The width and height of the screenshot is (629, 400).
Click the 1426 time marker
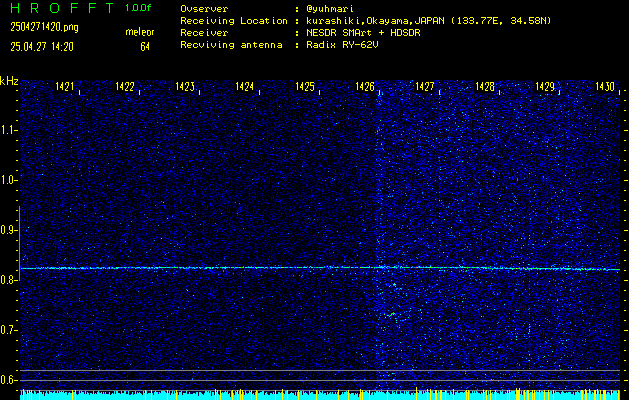point(365,86)
